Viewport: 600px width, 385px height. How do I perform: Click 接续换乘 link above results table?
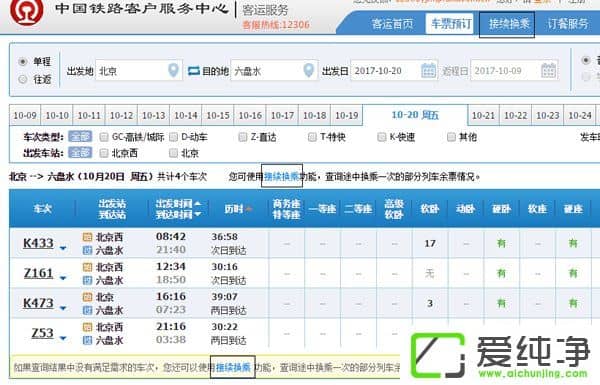pyautogui.click(x=282, y=176)
